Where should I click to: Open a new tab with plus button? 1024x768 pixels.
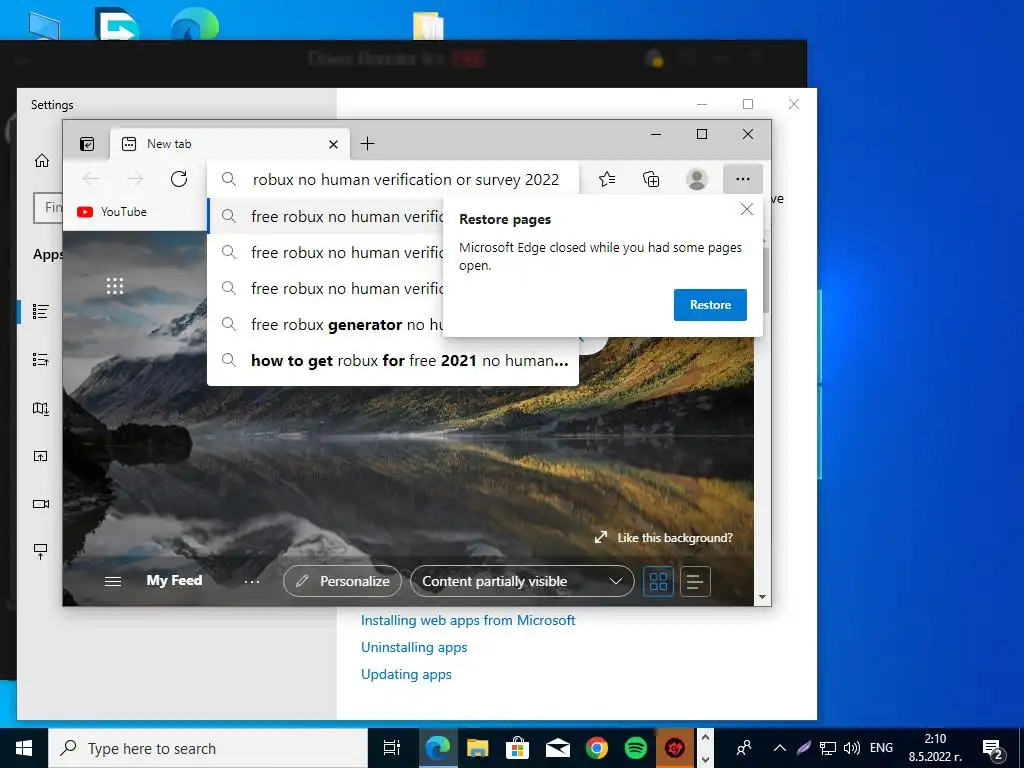pos(368,144)
